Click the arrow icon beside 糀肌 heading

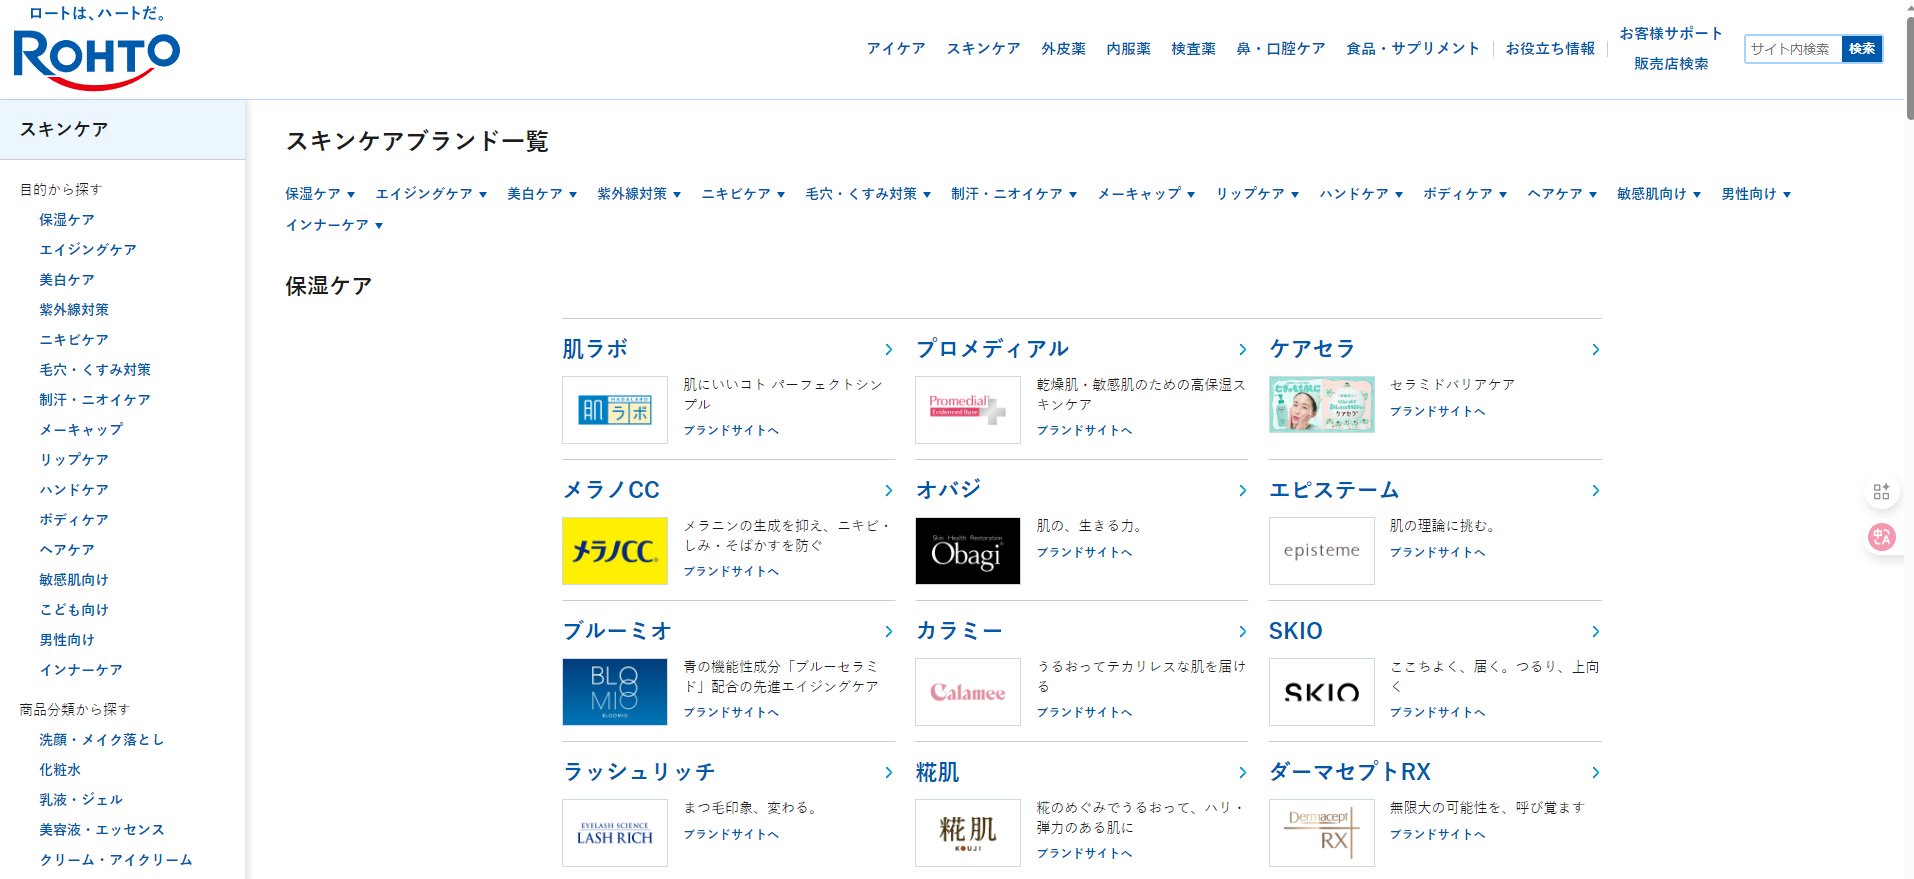tap(1242, 773)
